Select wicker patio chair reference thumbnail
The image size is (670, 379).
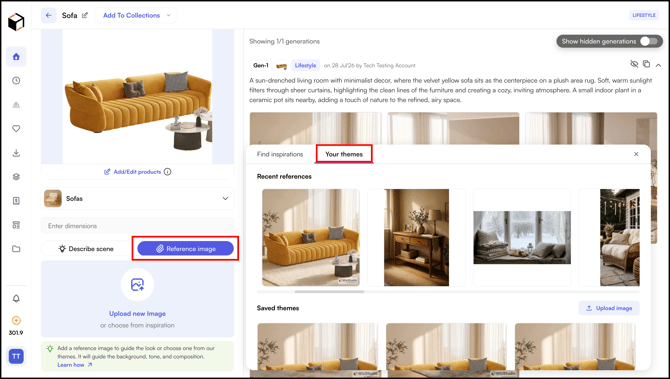[620, 238]
